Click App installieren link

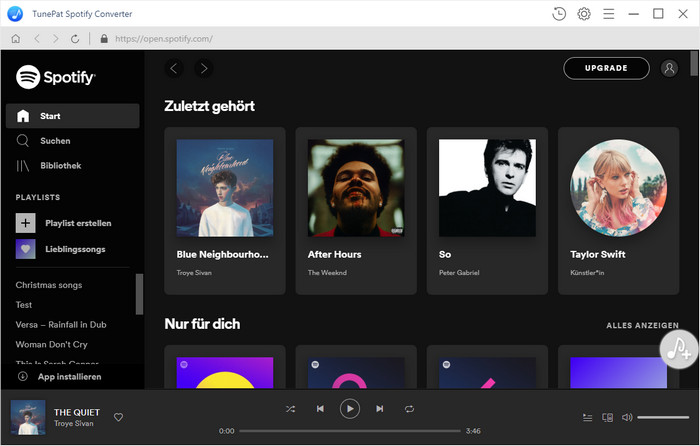click(59, 377)
